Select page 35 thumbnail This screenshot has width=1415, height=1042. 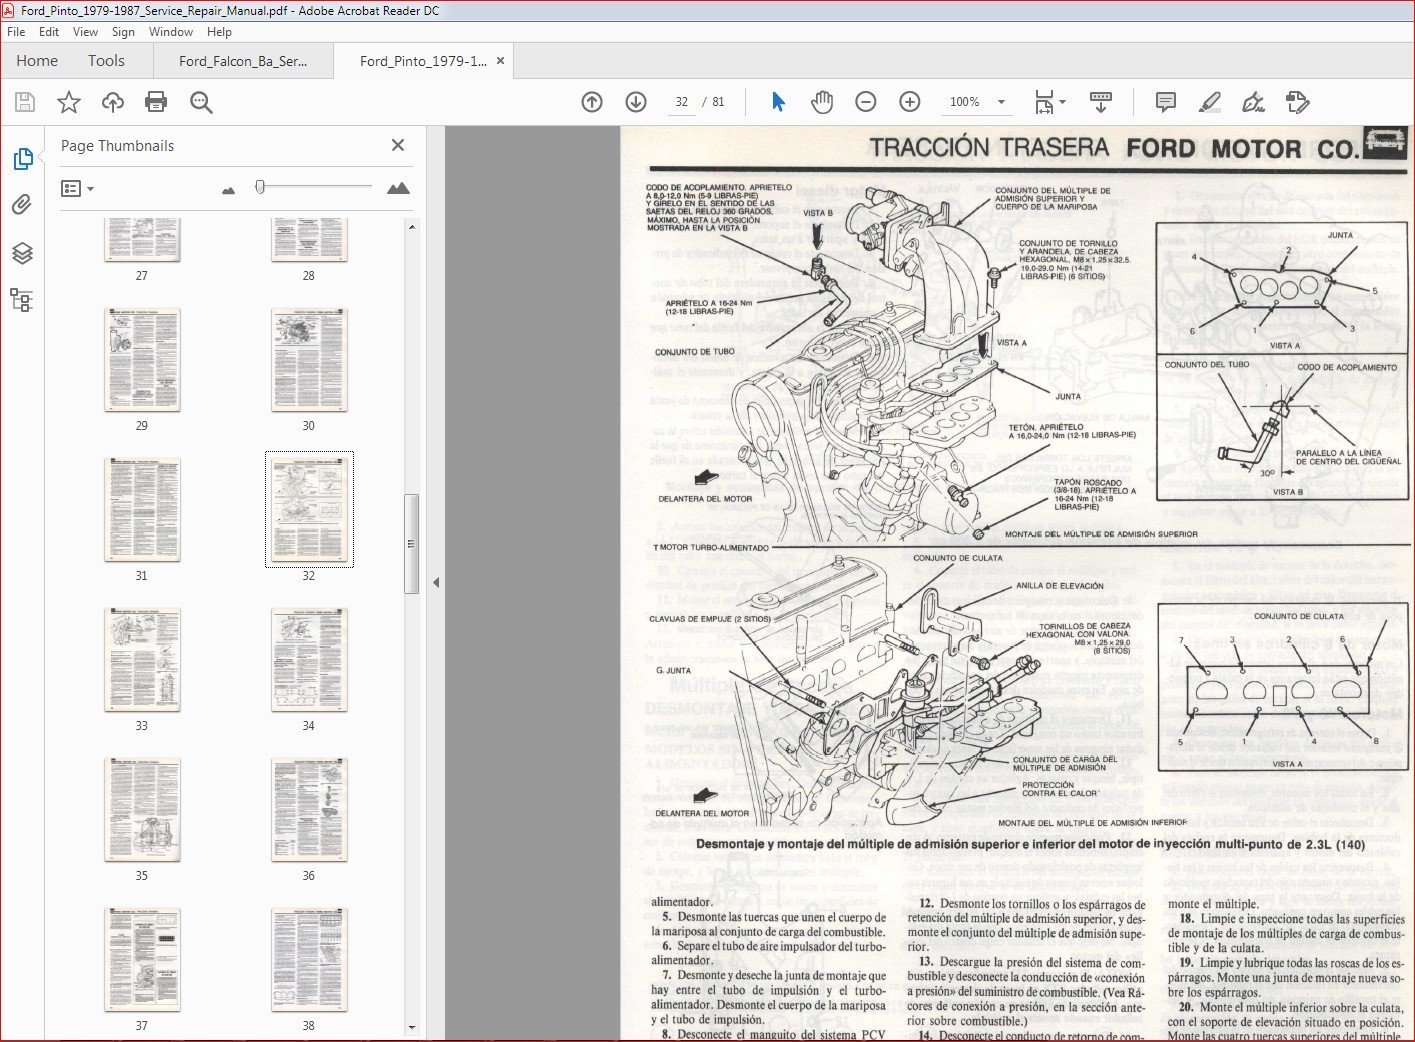tap(142, 810)
